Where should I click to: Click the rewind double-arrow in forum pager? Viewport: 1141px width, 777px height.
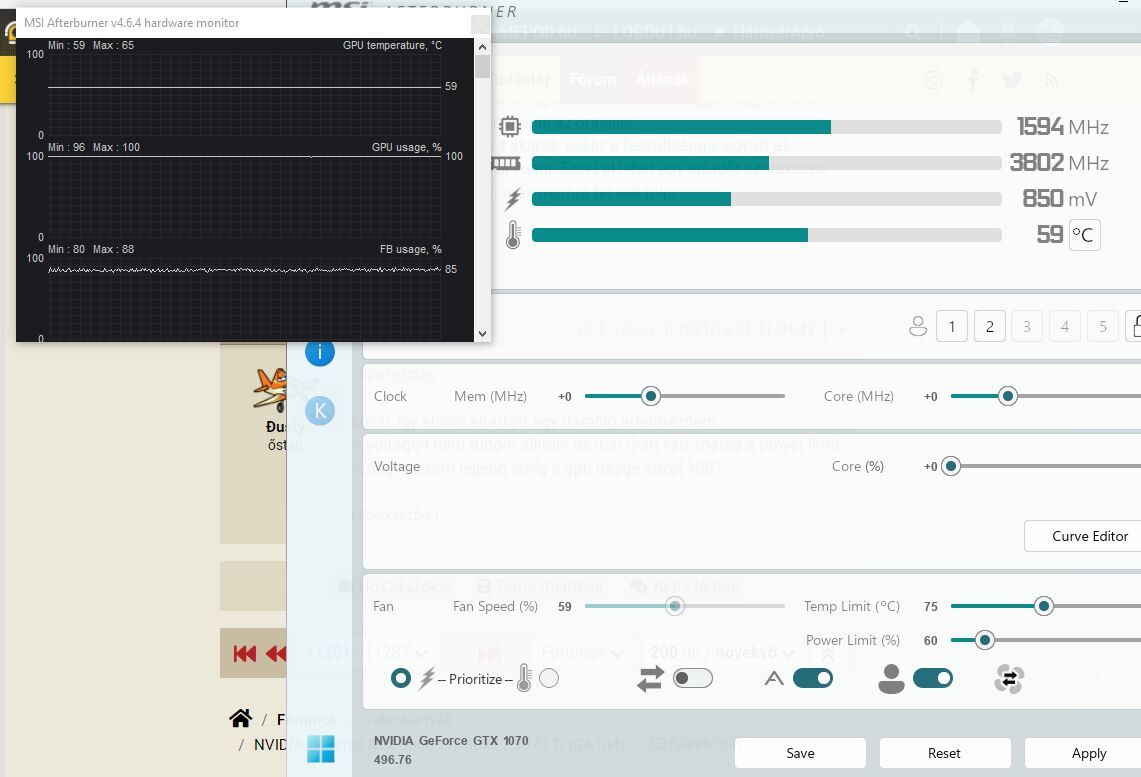pyautogui.click(x=277, y=653)
